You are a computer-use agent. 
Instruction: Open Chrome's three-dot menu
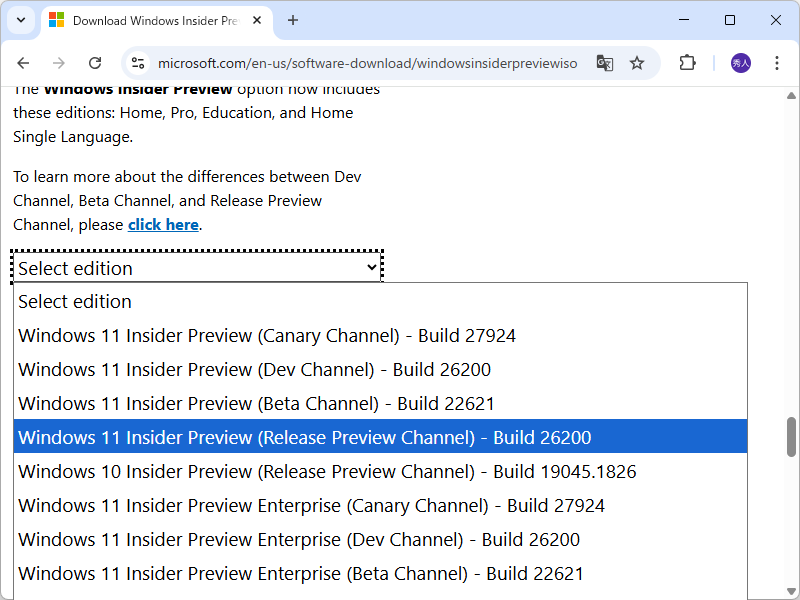coord(777,63)
